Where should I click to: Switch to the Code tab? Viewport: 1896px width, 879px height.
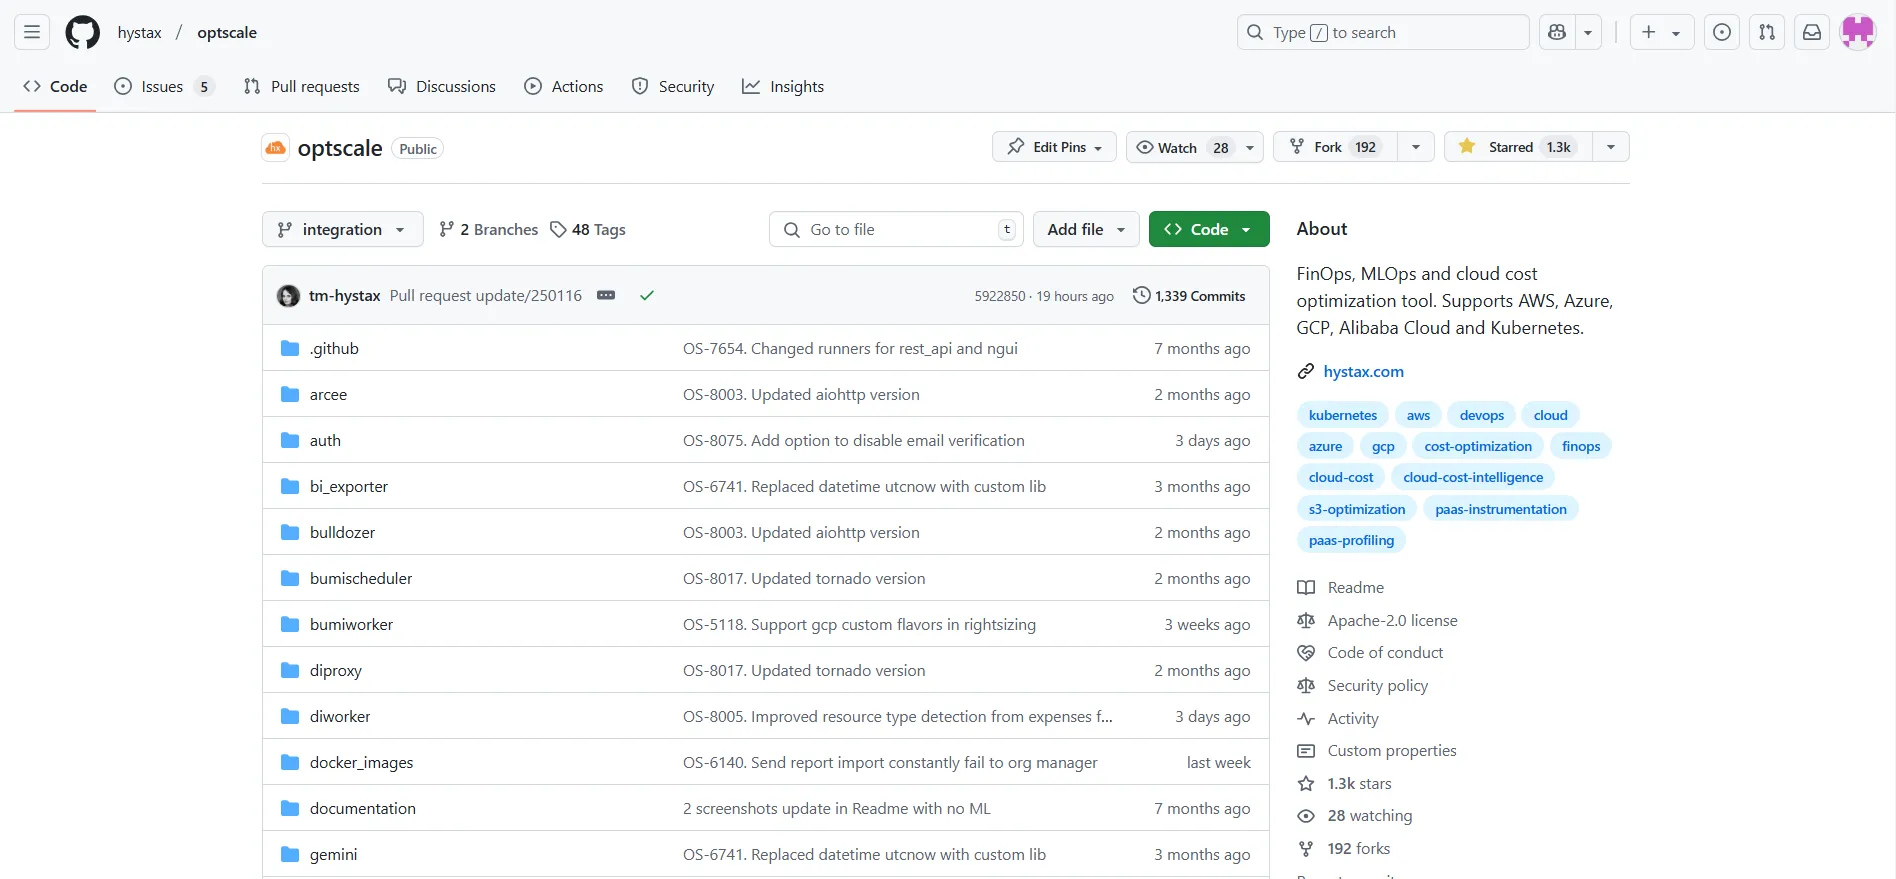click(55, 86)
